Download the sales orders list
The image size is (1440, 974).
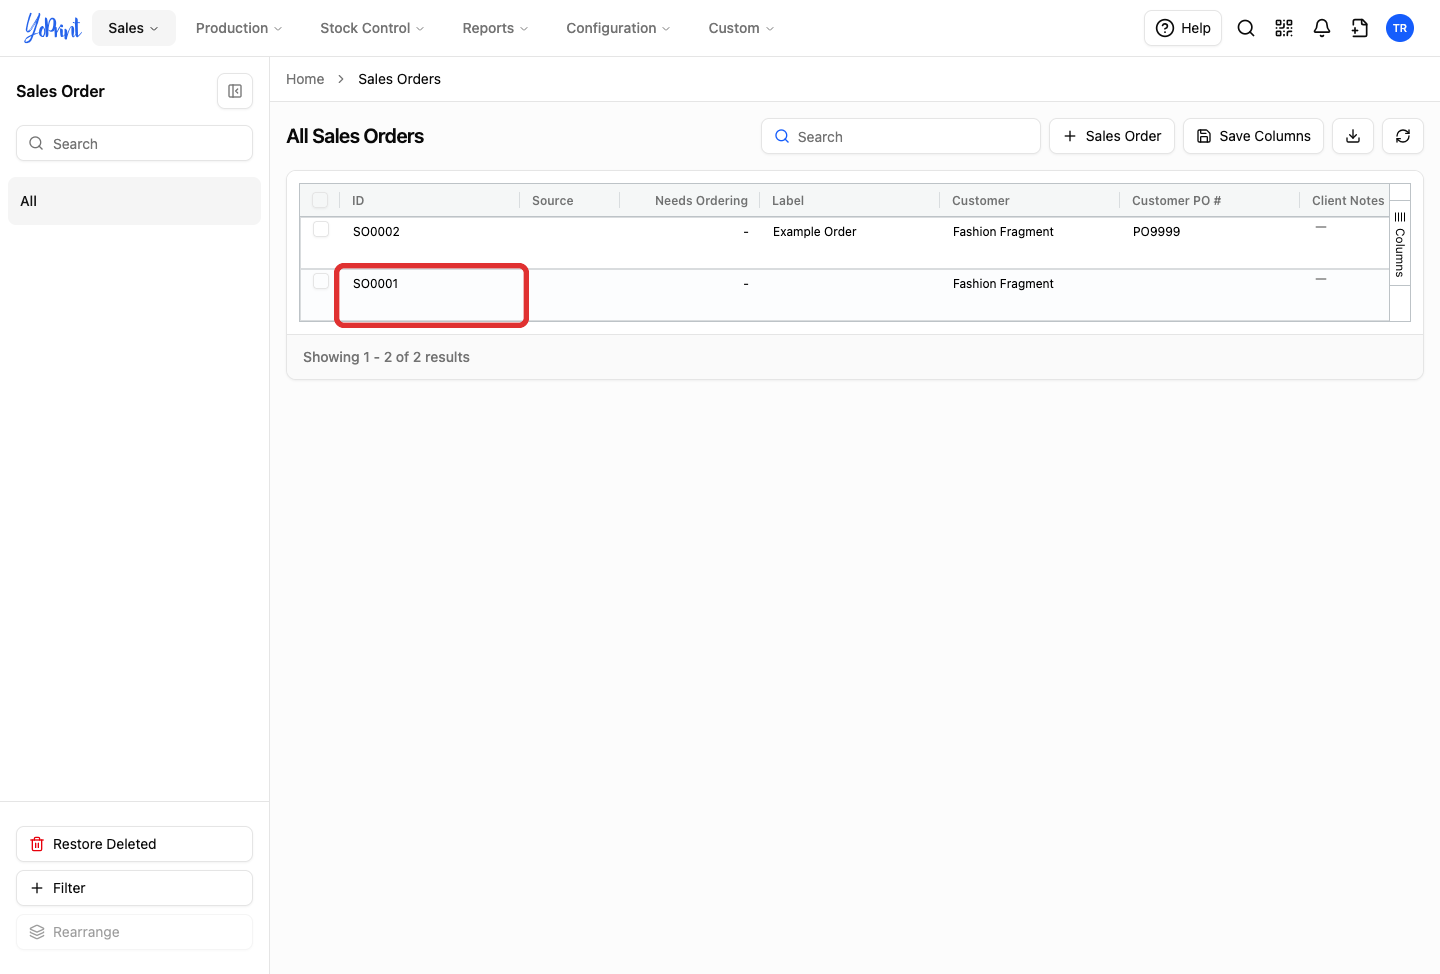(1353, 136)
